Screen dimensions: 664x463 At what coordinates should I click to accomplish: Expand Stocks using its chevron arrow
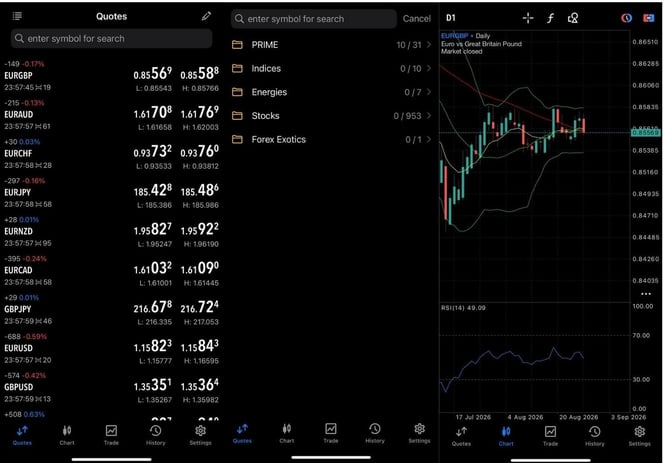(429, 116)
